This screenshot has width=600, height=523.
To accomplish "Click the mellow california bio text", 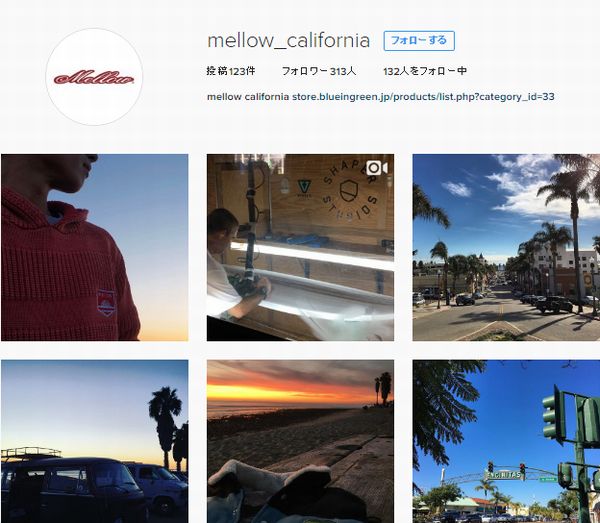I will 248,96.
